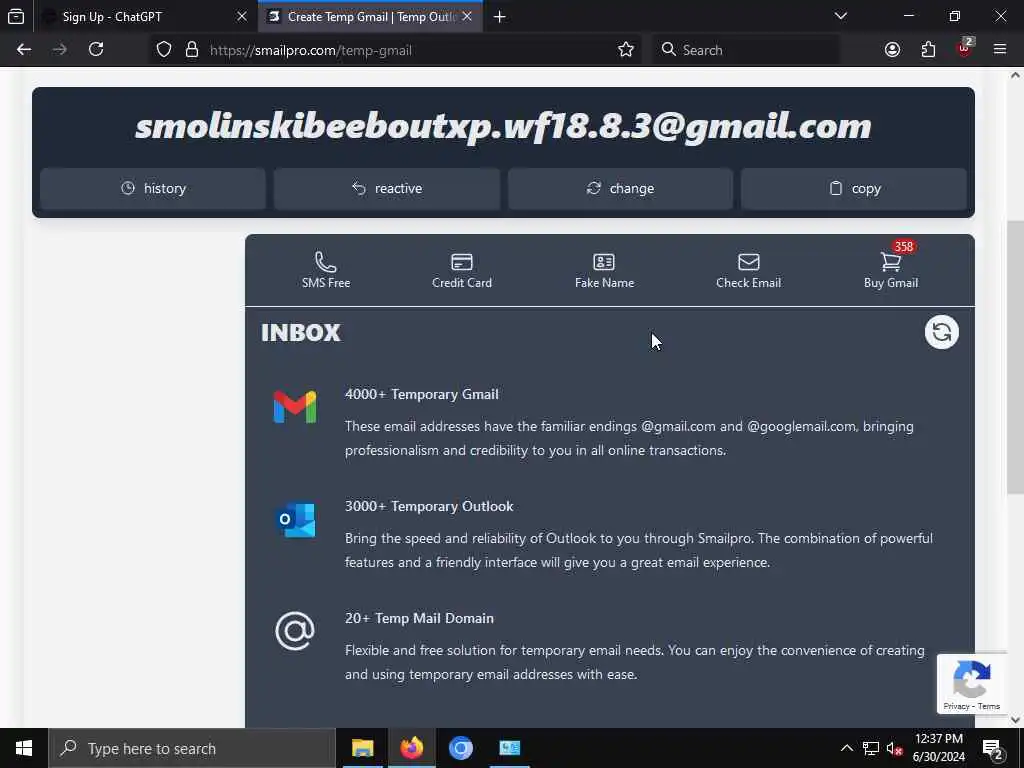View site security lock info
Image resolution: width=1024 pixels, height=768 pixels.
pos(192,50)
